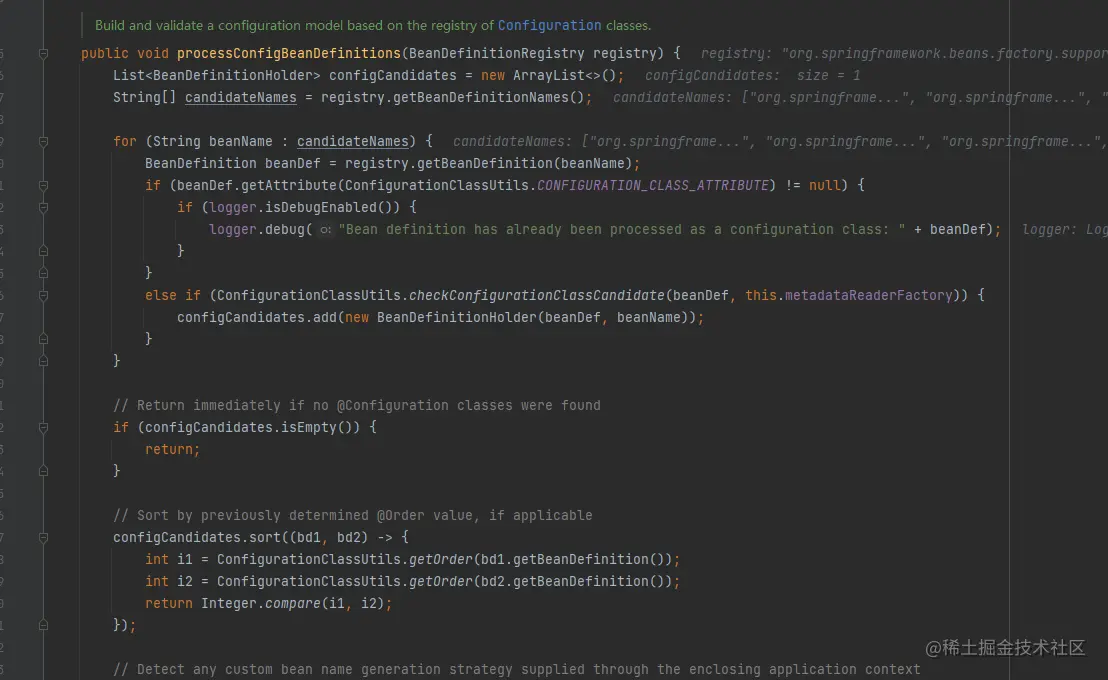Collapse the else if checkConfigurationClassCandidate block
Screen dimensions: 1108x680
click(x=43, y=295)
